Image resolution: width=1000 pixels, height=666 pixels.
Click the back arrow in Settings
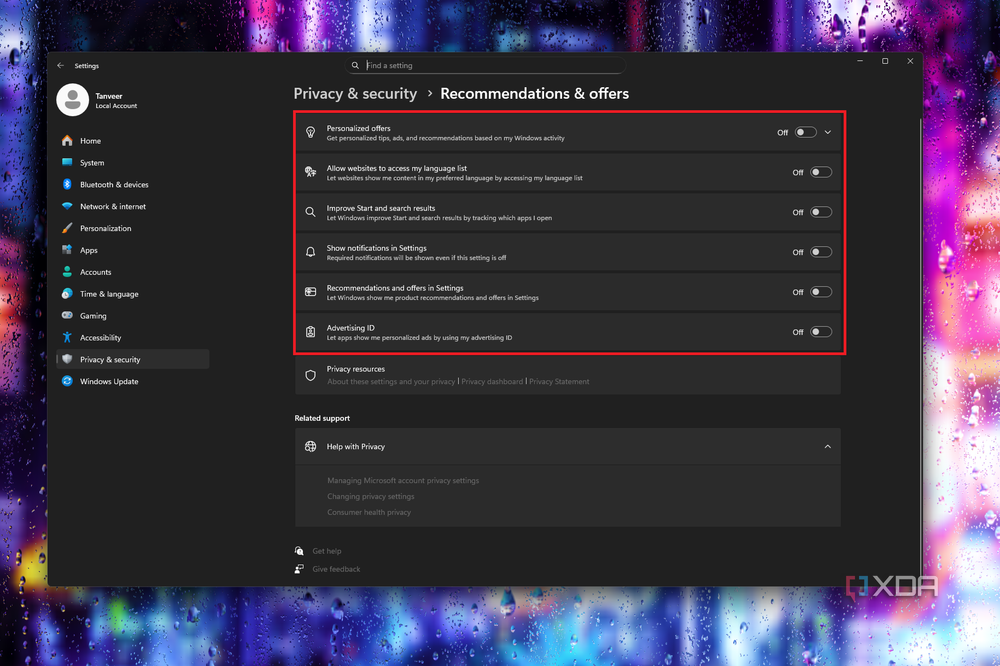pyautogui.click(x=61, y=66)
